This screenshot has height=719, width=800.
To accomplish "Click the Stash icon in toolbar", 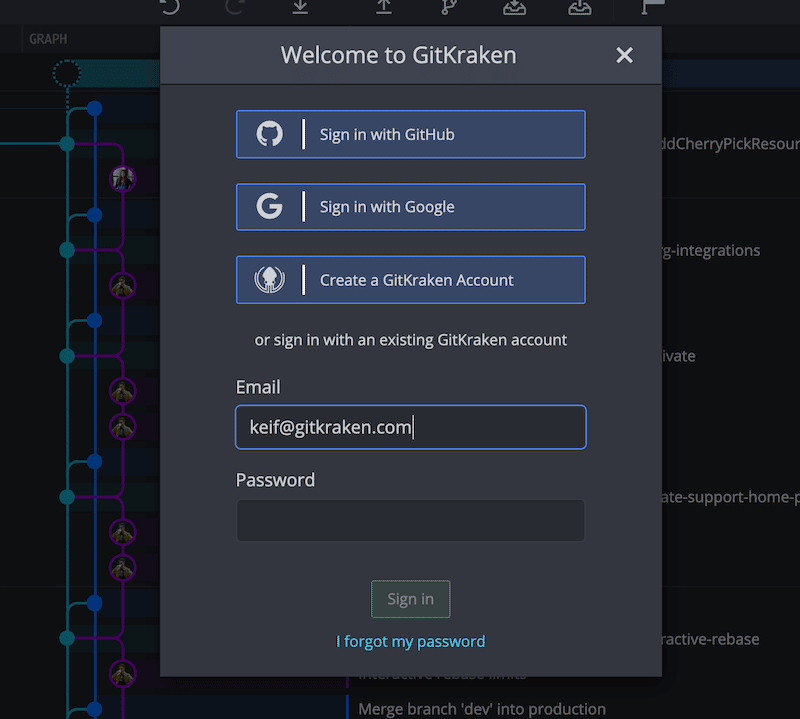I will coord(514,7).
